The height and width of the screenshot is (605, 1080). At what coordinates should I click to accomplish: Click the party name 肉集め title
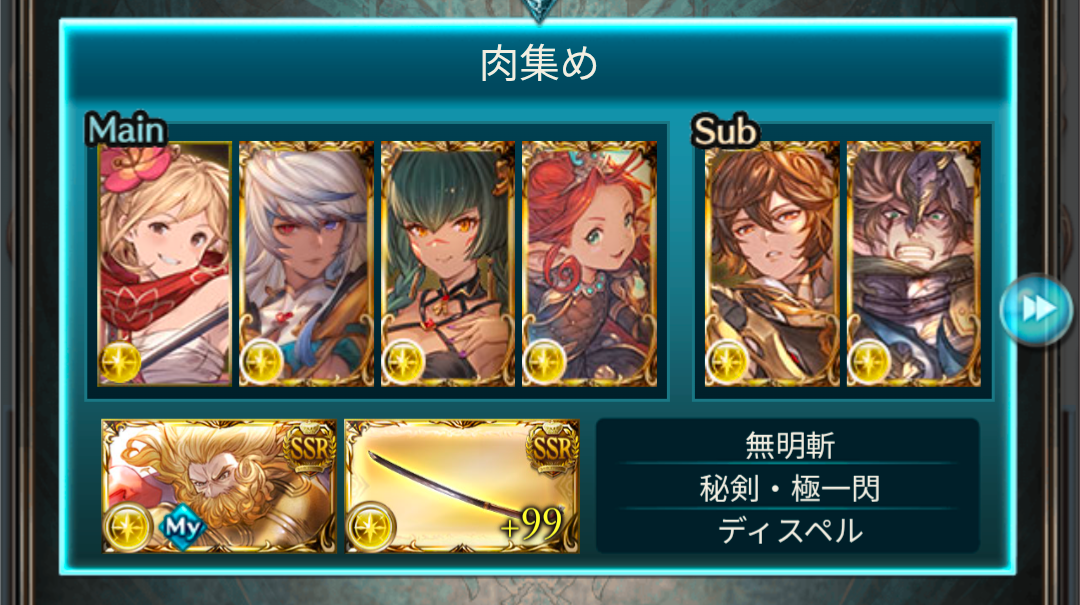tap(539, 63)
